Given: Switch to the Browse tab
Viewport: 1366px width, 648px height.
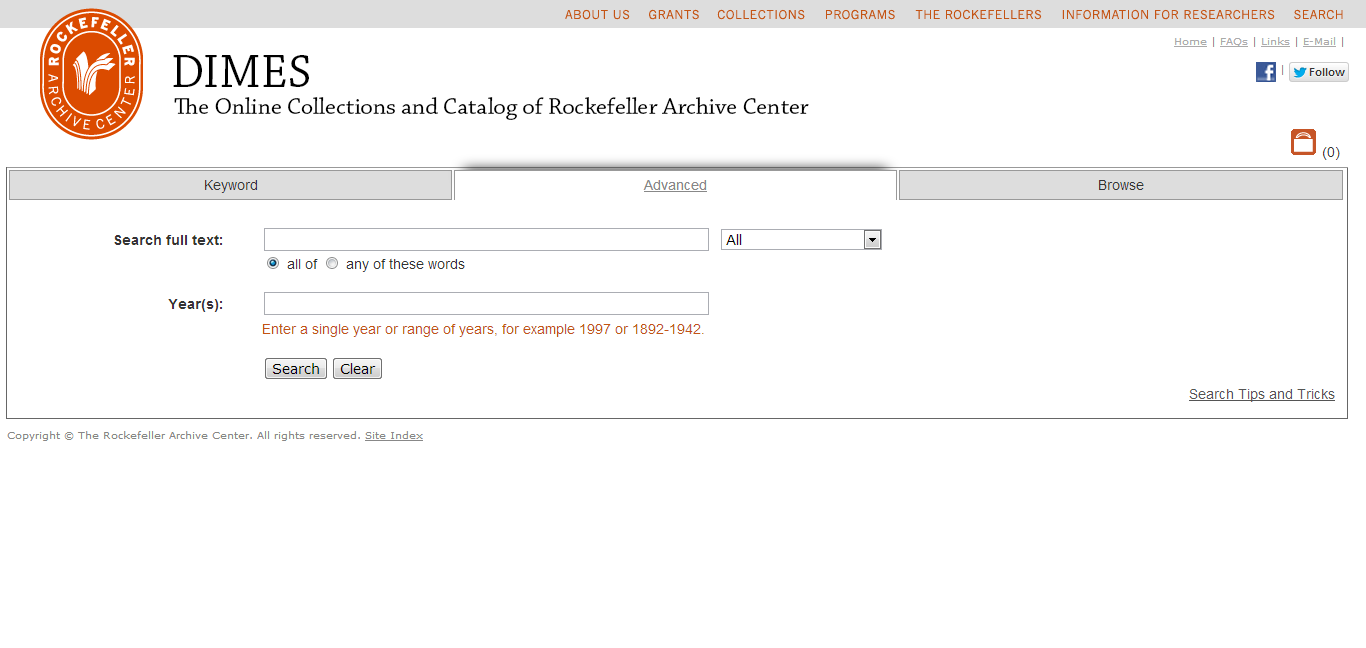Looking at the screenshot, I should [x=1121, y=185].
